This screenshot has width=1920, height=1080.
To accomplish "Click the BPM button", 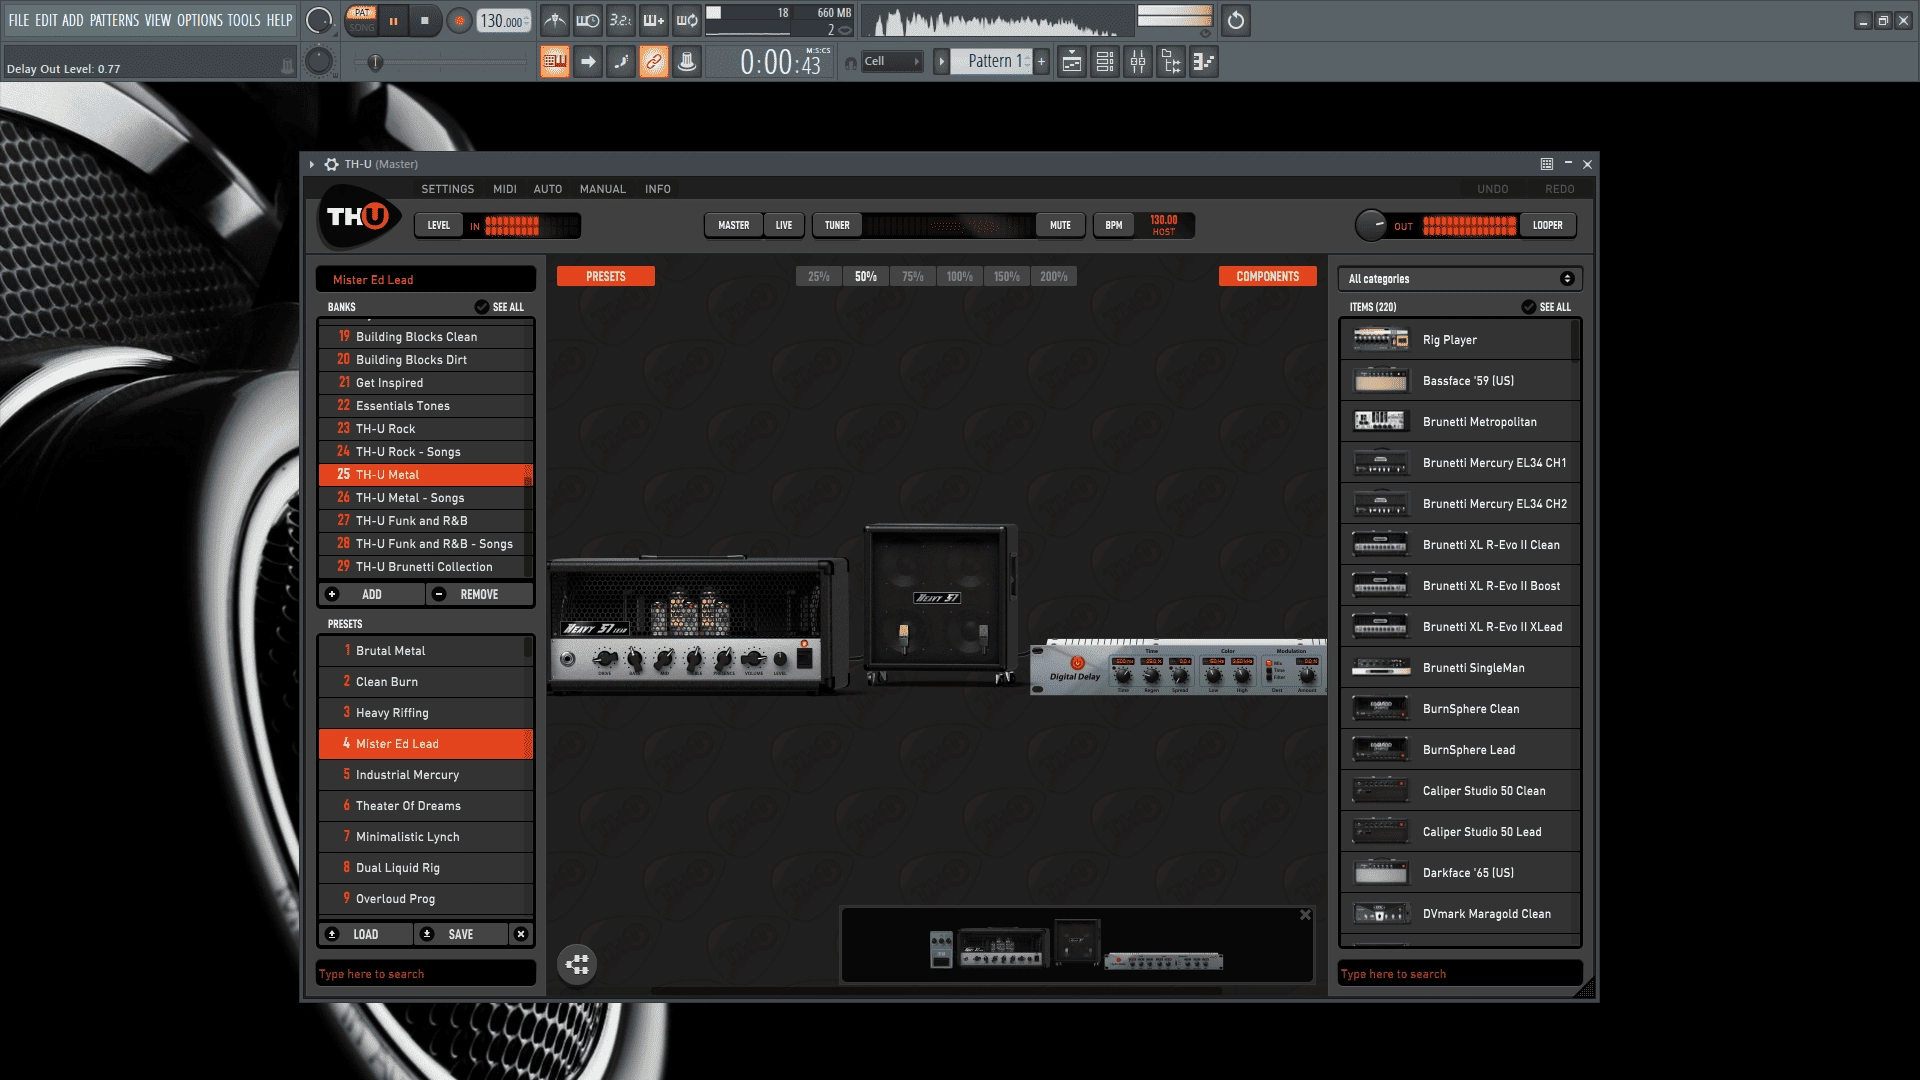I will [1113, 226].
